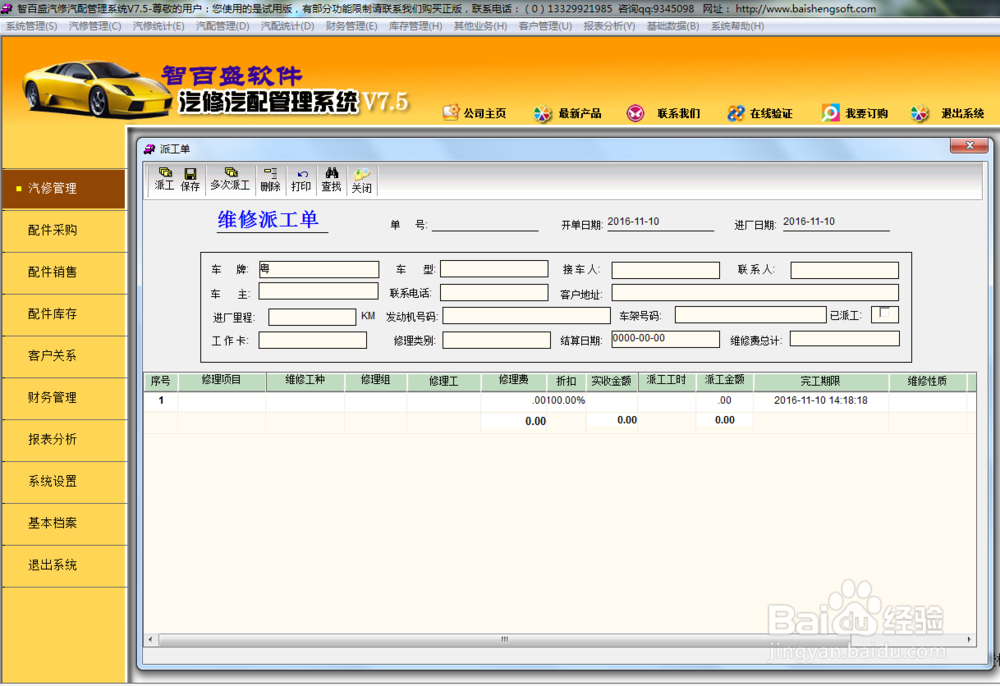Select 配件销售 in the sidebar
1000x686 pixels.
pos(64,272)
